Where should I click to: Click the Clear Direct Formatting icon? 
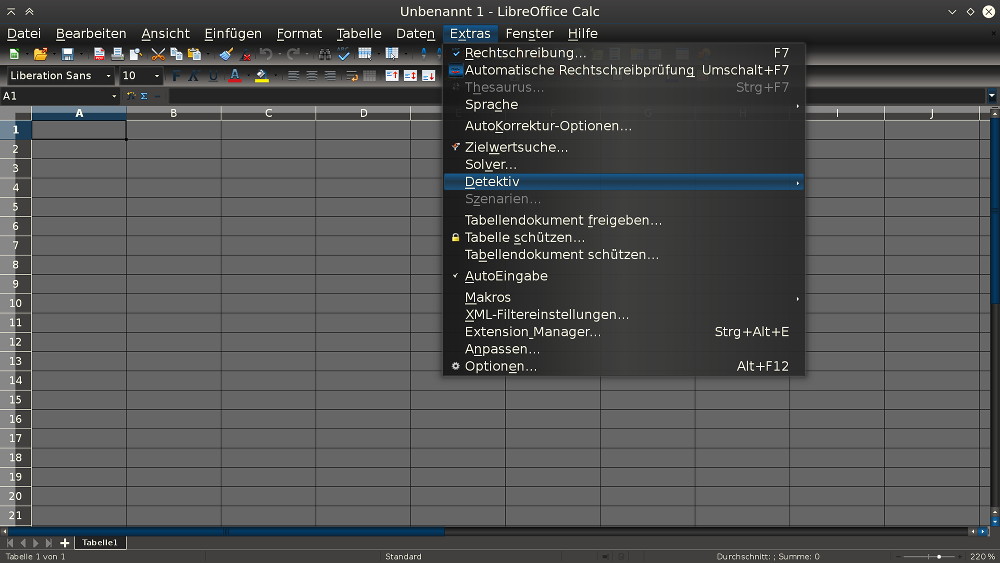pos(245,54)
